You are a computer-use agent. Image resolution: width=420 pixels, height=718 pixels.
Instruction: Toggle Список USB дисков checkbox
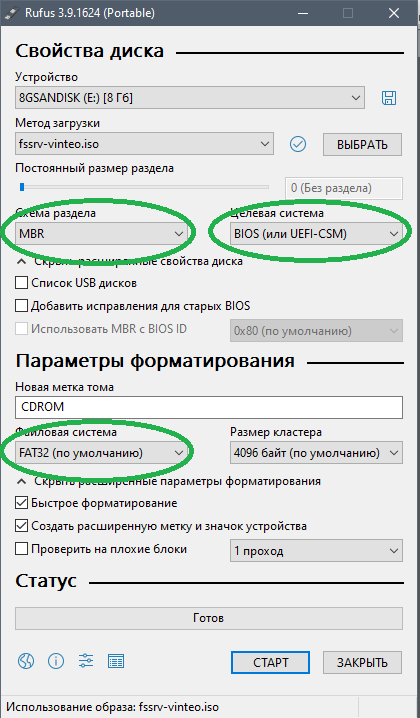(x=22, y=283)
